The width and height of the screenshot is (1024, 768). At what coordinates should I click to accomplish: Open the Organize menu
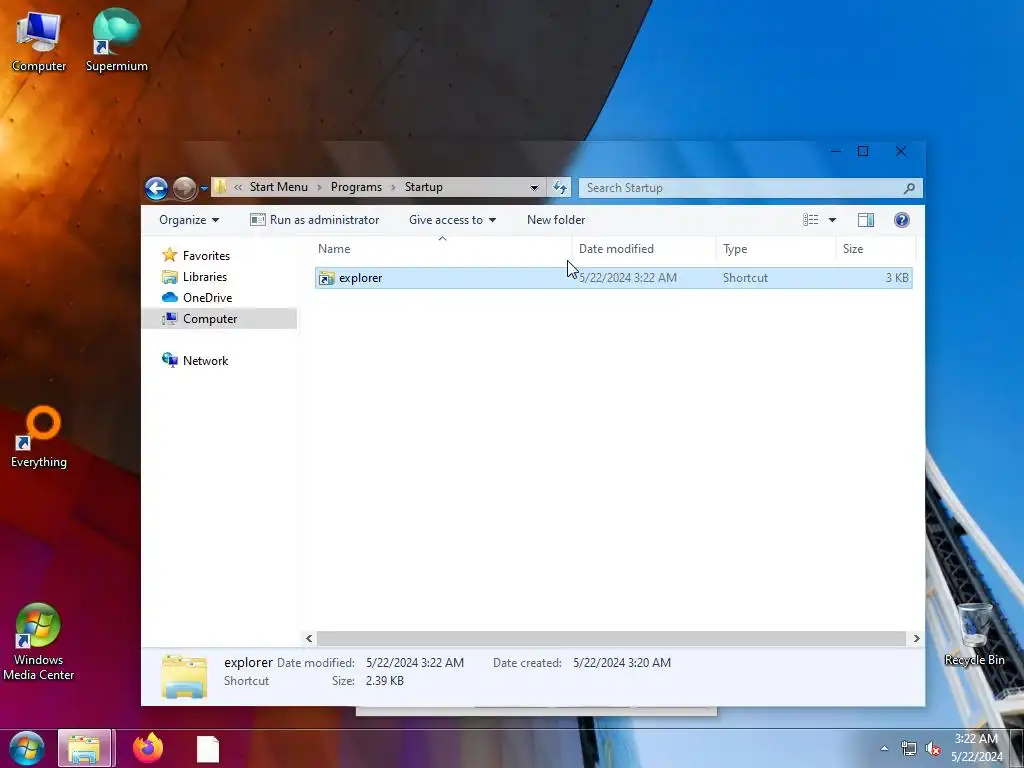click(x=189, y=220)
